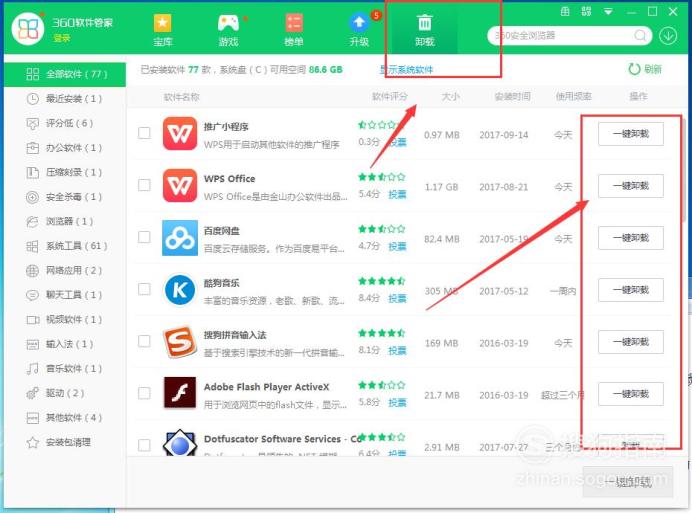This screenshot has width=692, height=513.
Task: Check the Dotfuscator Software Services checkbox
Action: [x=144, y=445]
